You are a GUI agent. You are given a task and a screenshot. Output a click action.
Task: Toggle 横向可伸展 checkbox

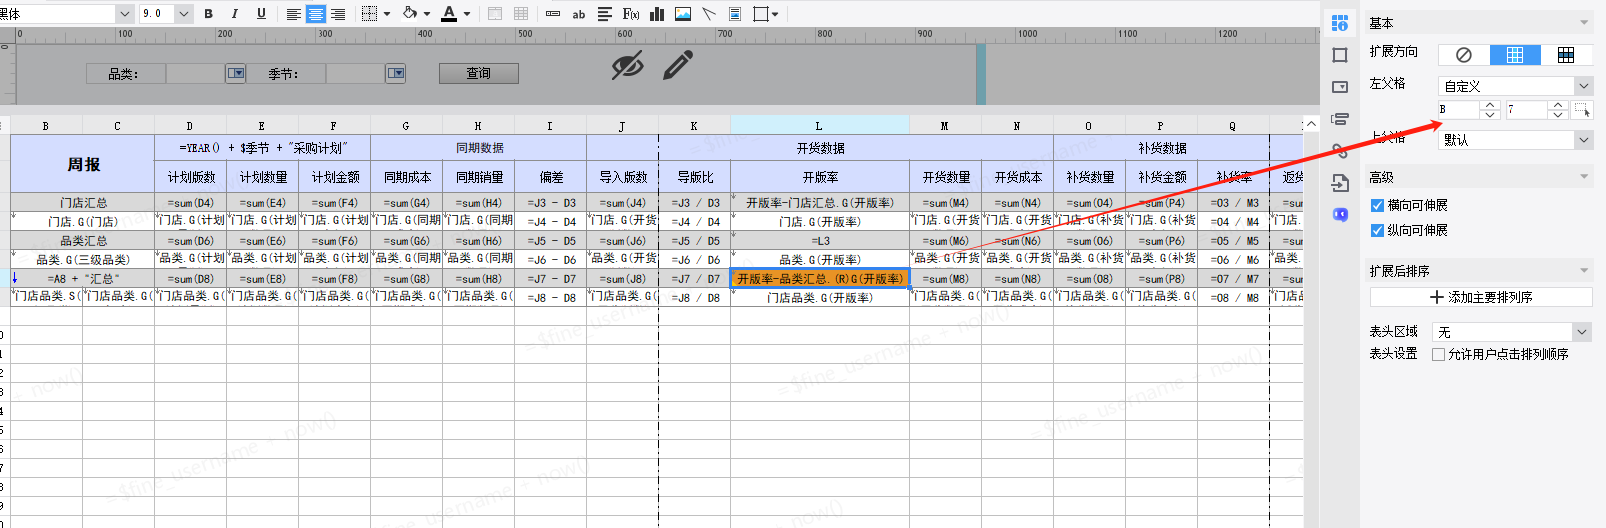[x=1377, y=205]
